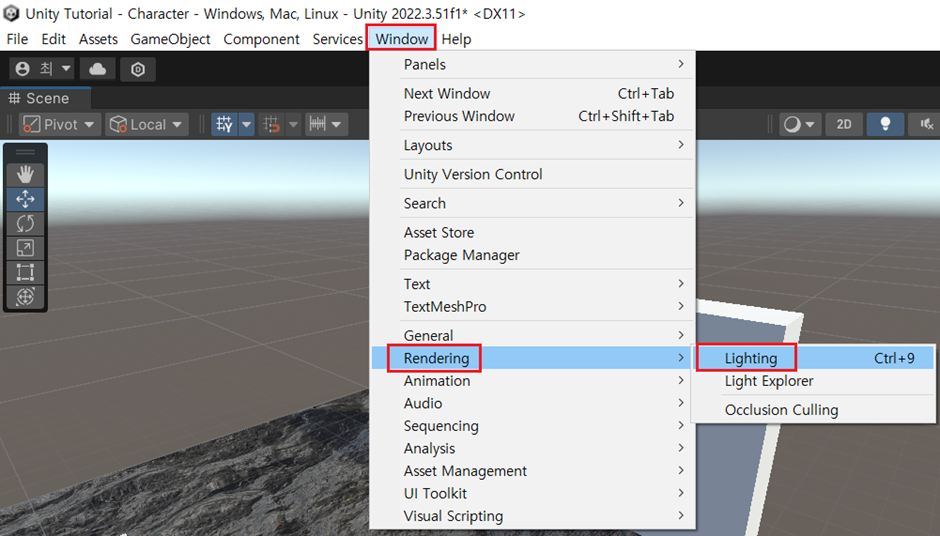Expand the Sequencing submenu
This screenshot has width=940, height=536.
click(532, 426)
